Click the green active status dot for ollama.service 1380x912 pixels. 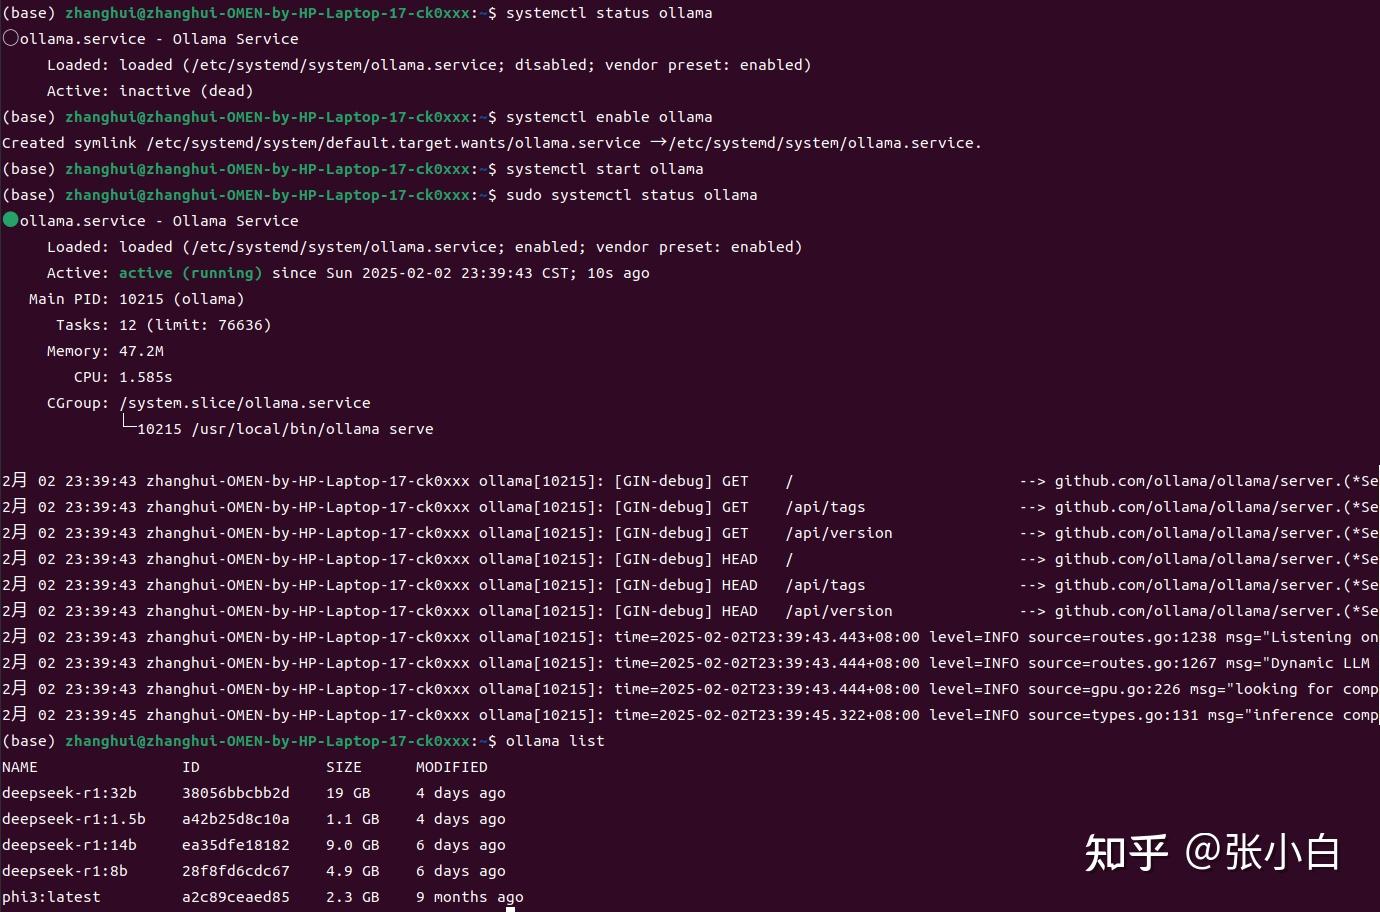click(11, 219)
